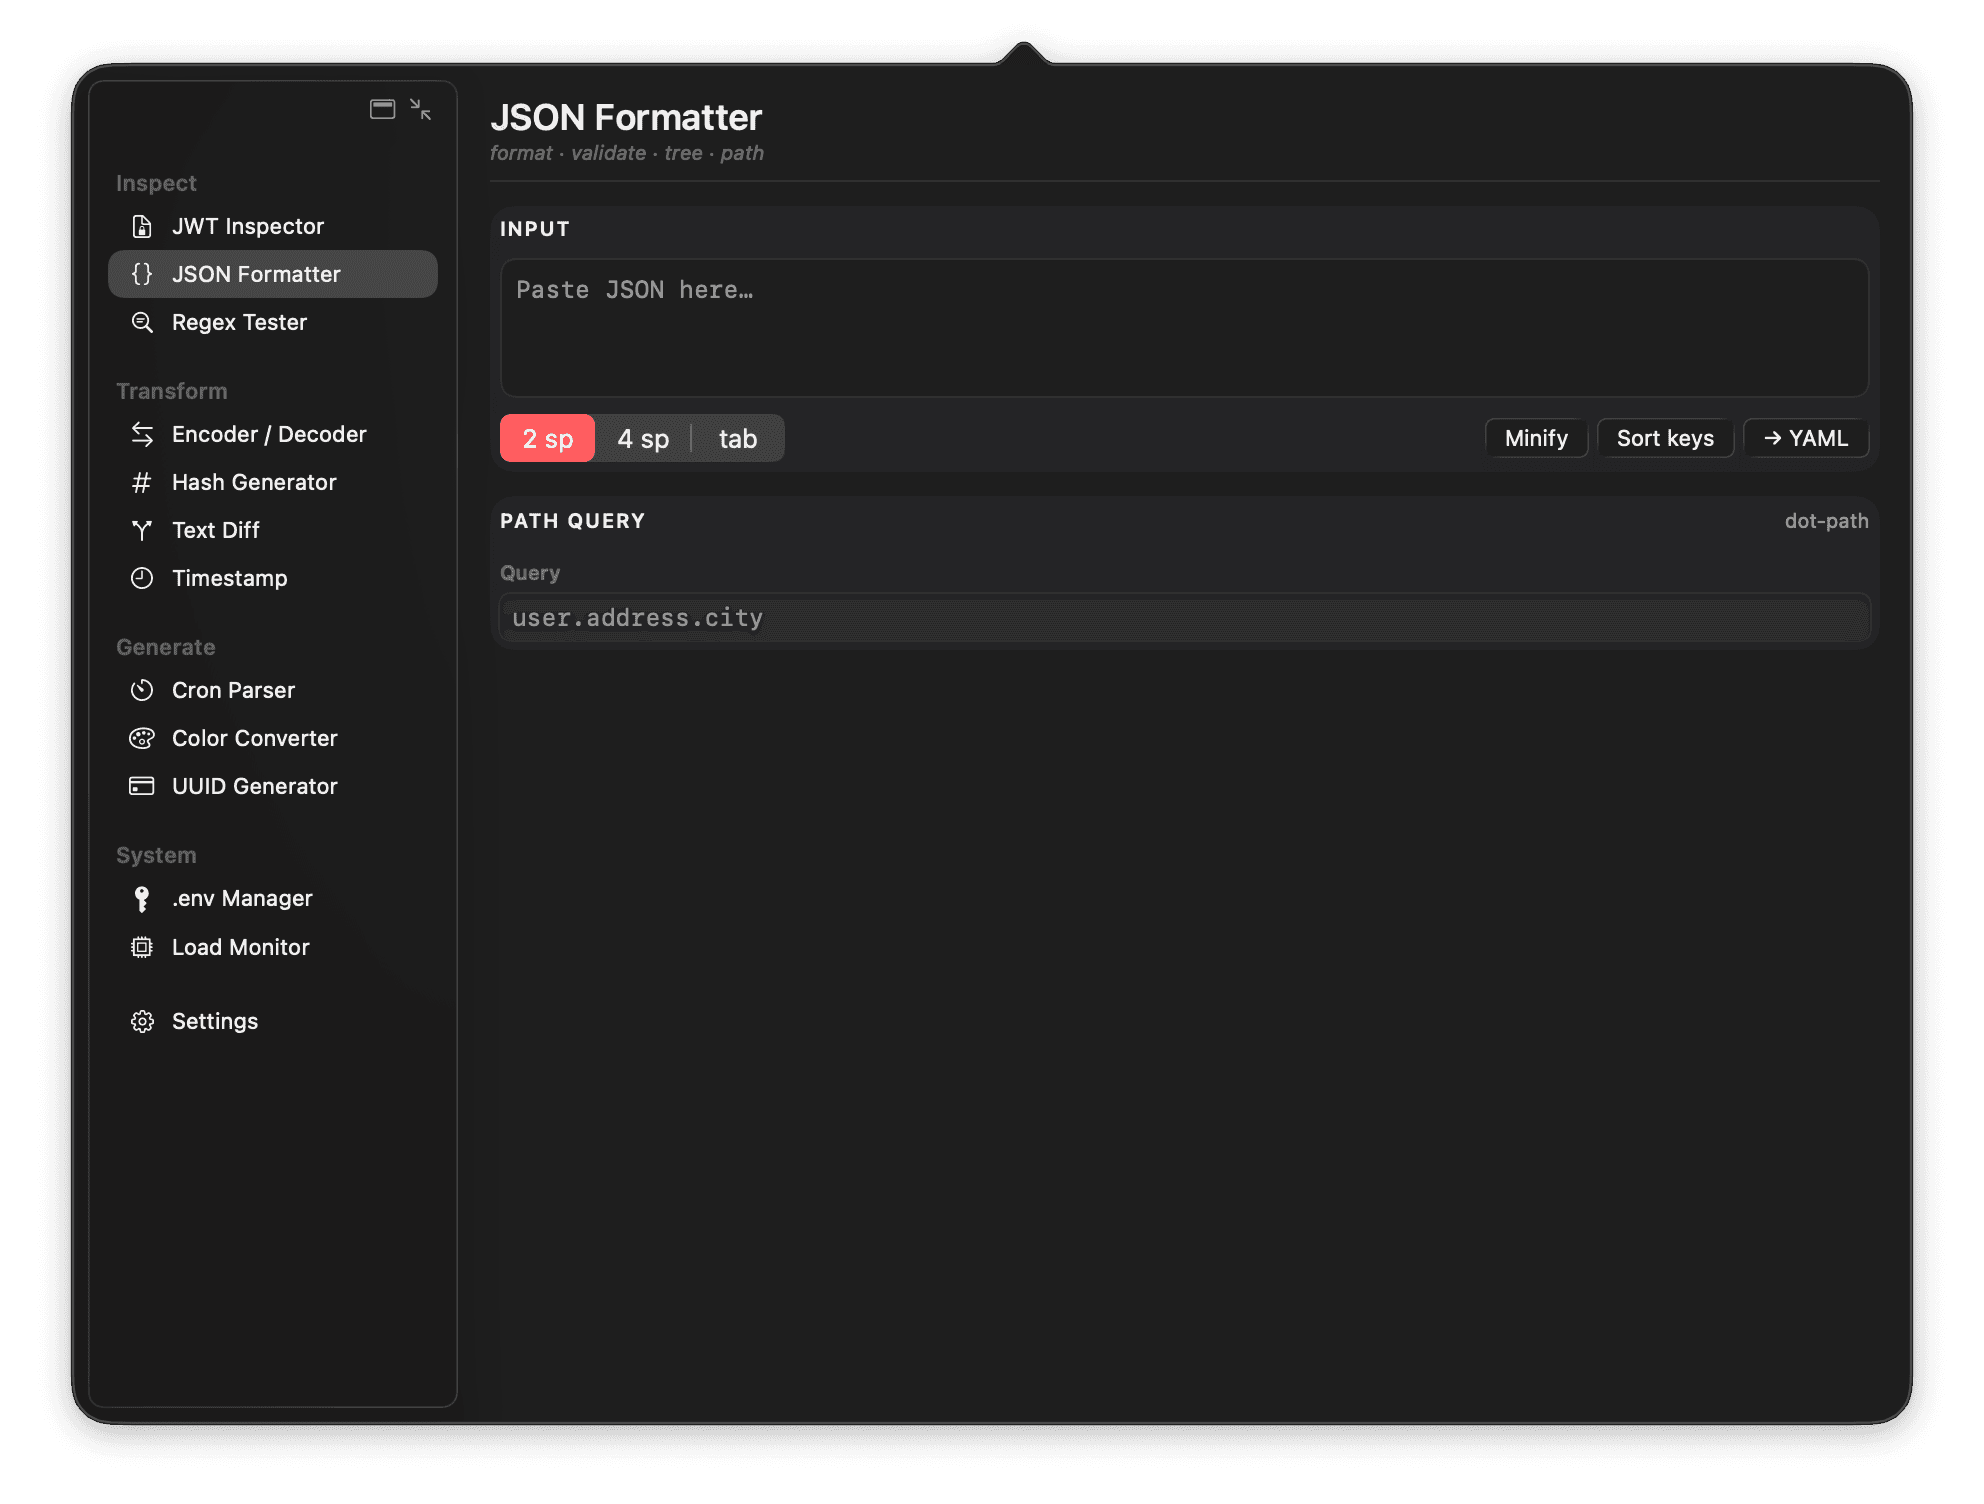Select tab indentation option
1984x1504 pixels.
[738, 438]
